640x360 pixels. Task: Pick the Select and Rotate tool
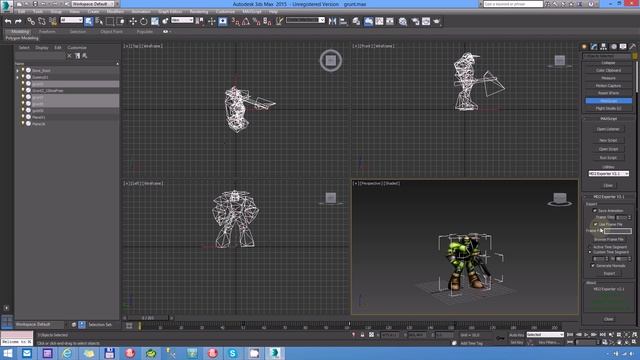(144, 21)
